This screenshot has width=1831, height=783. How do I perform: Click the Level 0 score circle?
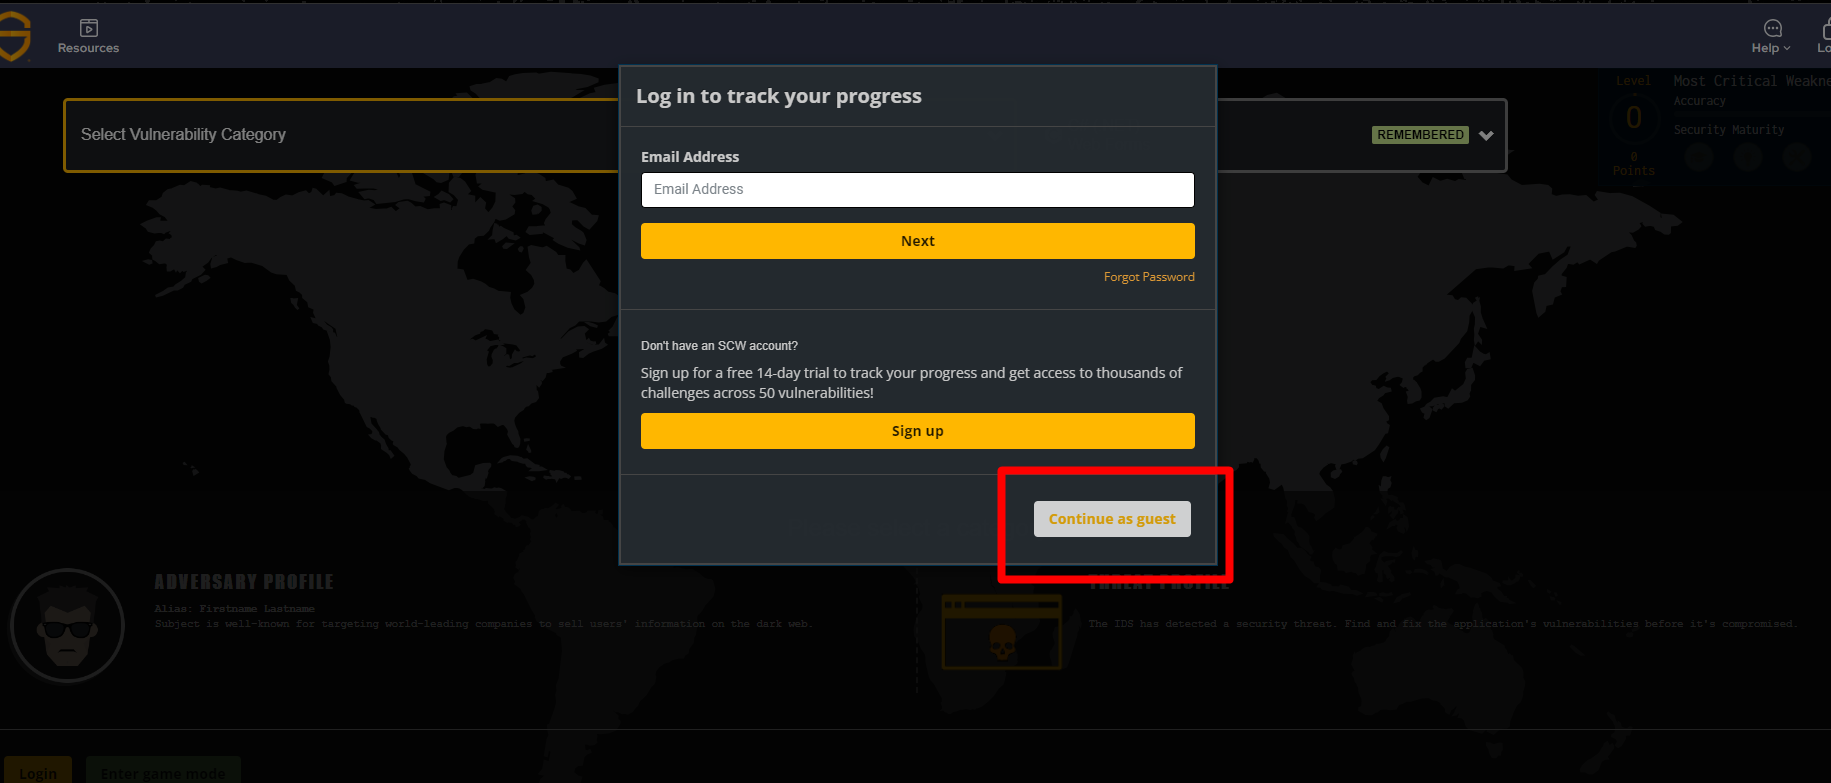pyautogui.click(x=1633, y=118)
